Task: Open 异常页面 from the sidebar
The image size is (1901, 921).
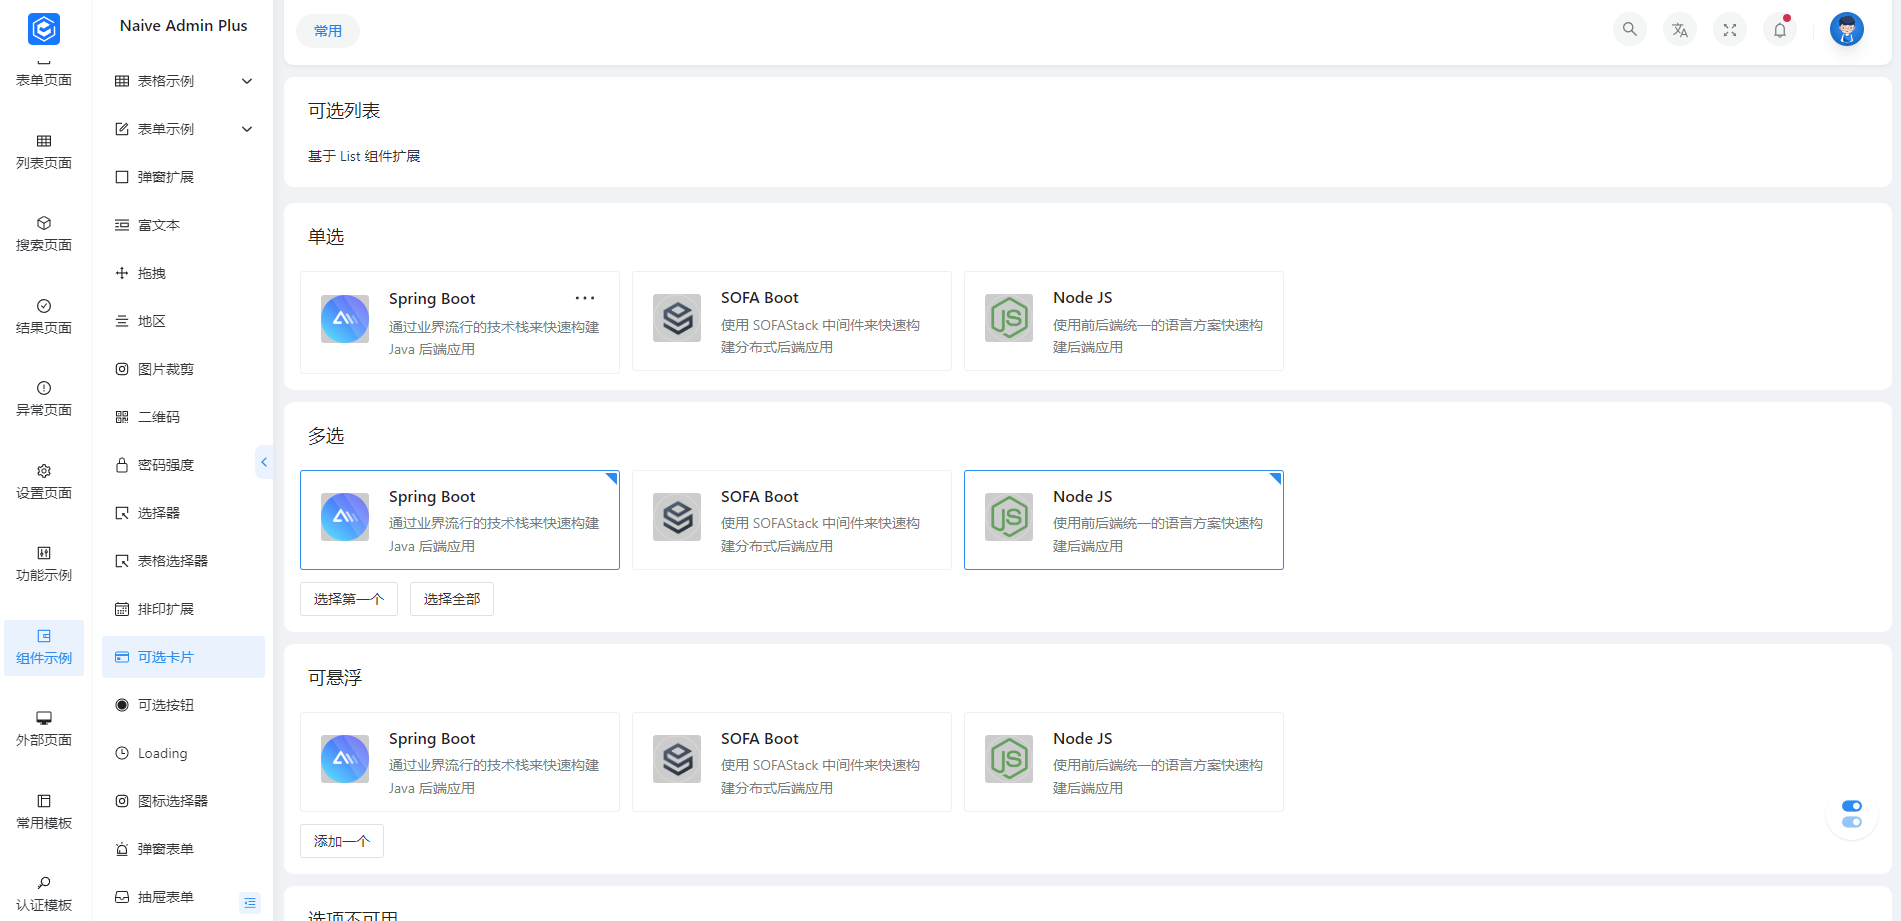Action: pos(44,397)
